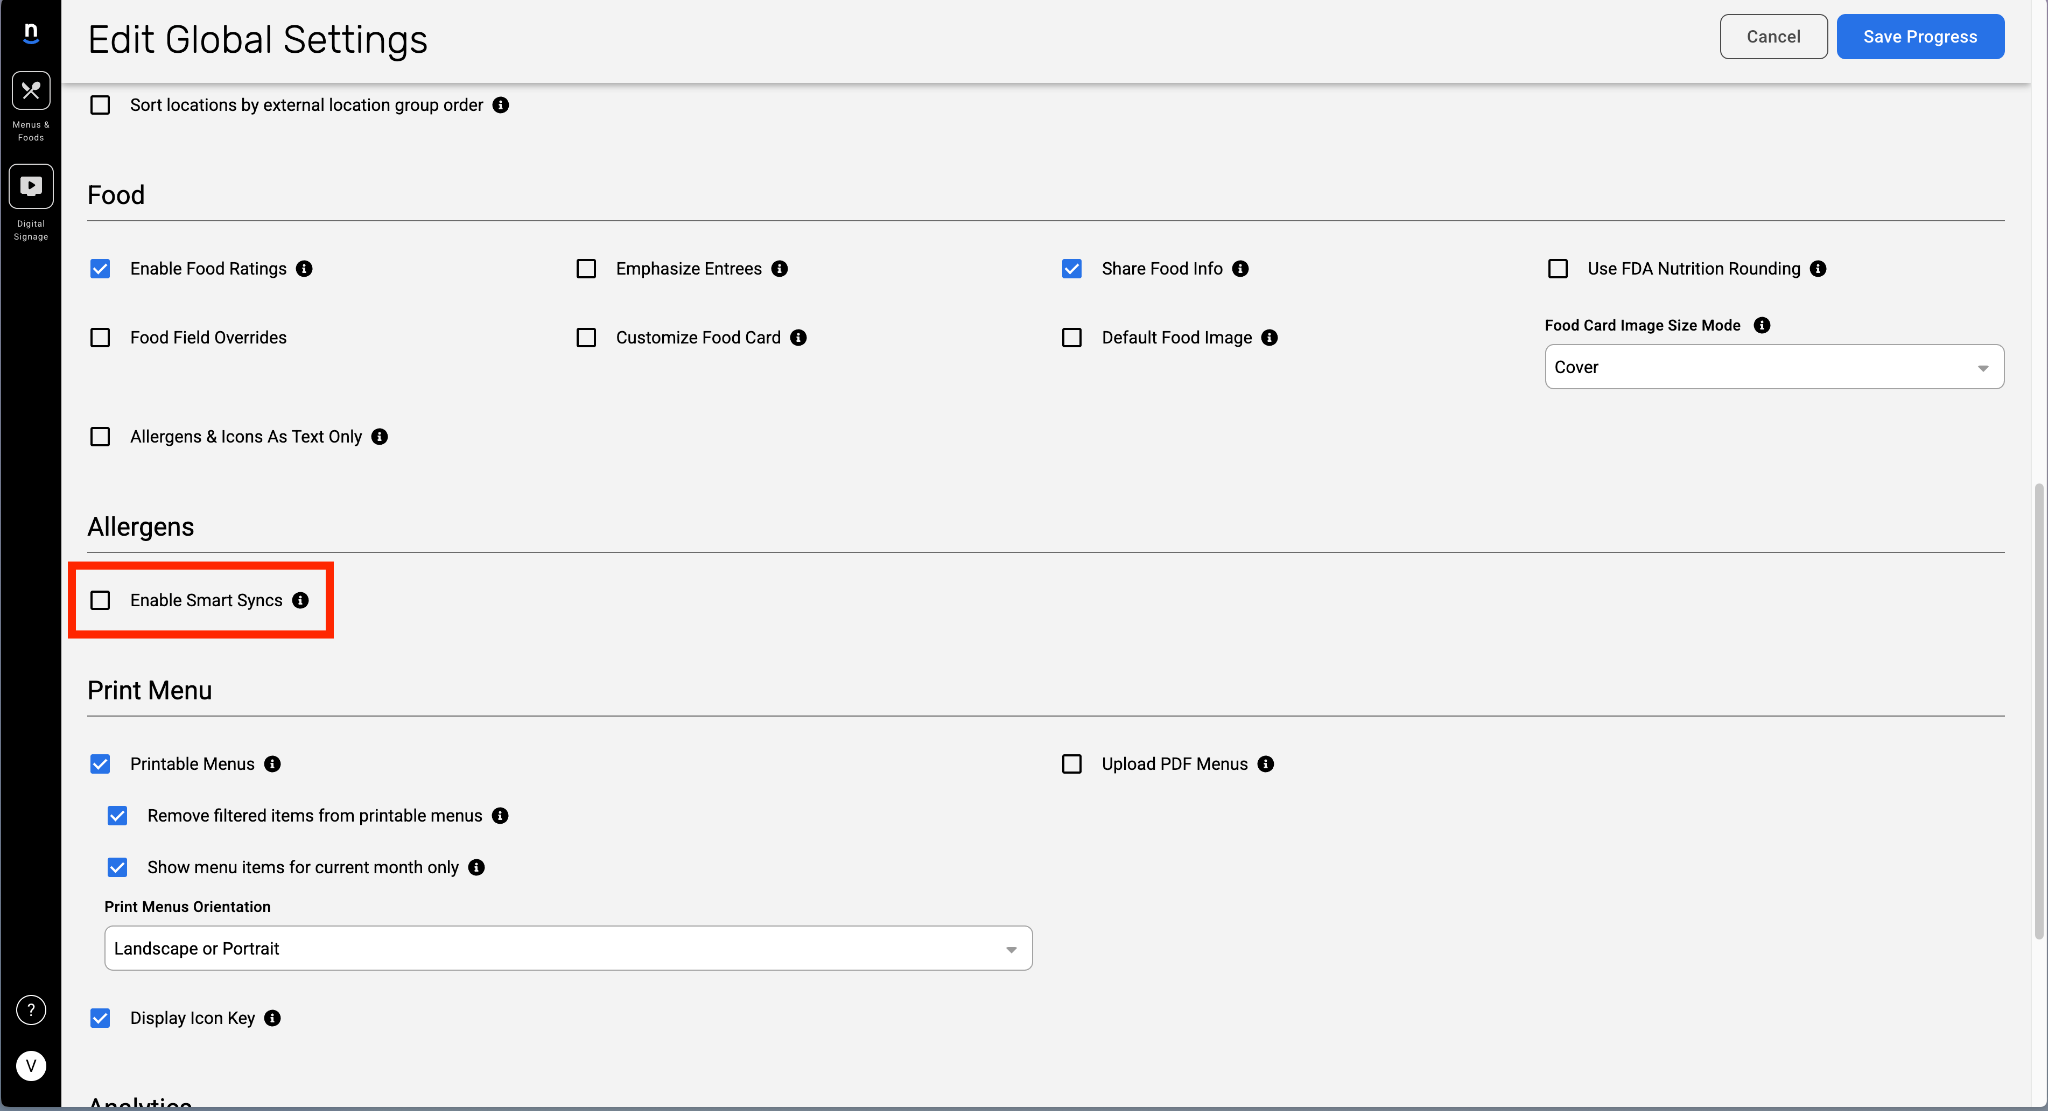Screen dimensions: 2048x1111
Task: Click info icon beside Food Card Image Size Mode
Action: pos(1763,325)
